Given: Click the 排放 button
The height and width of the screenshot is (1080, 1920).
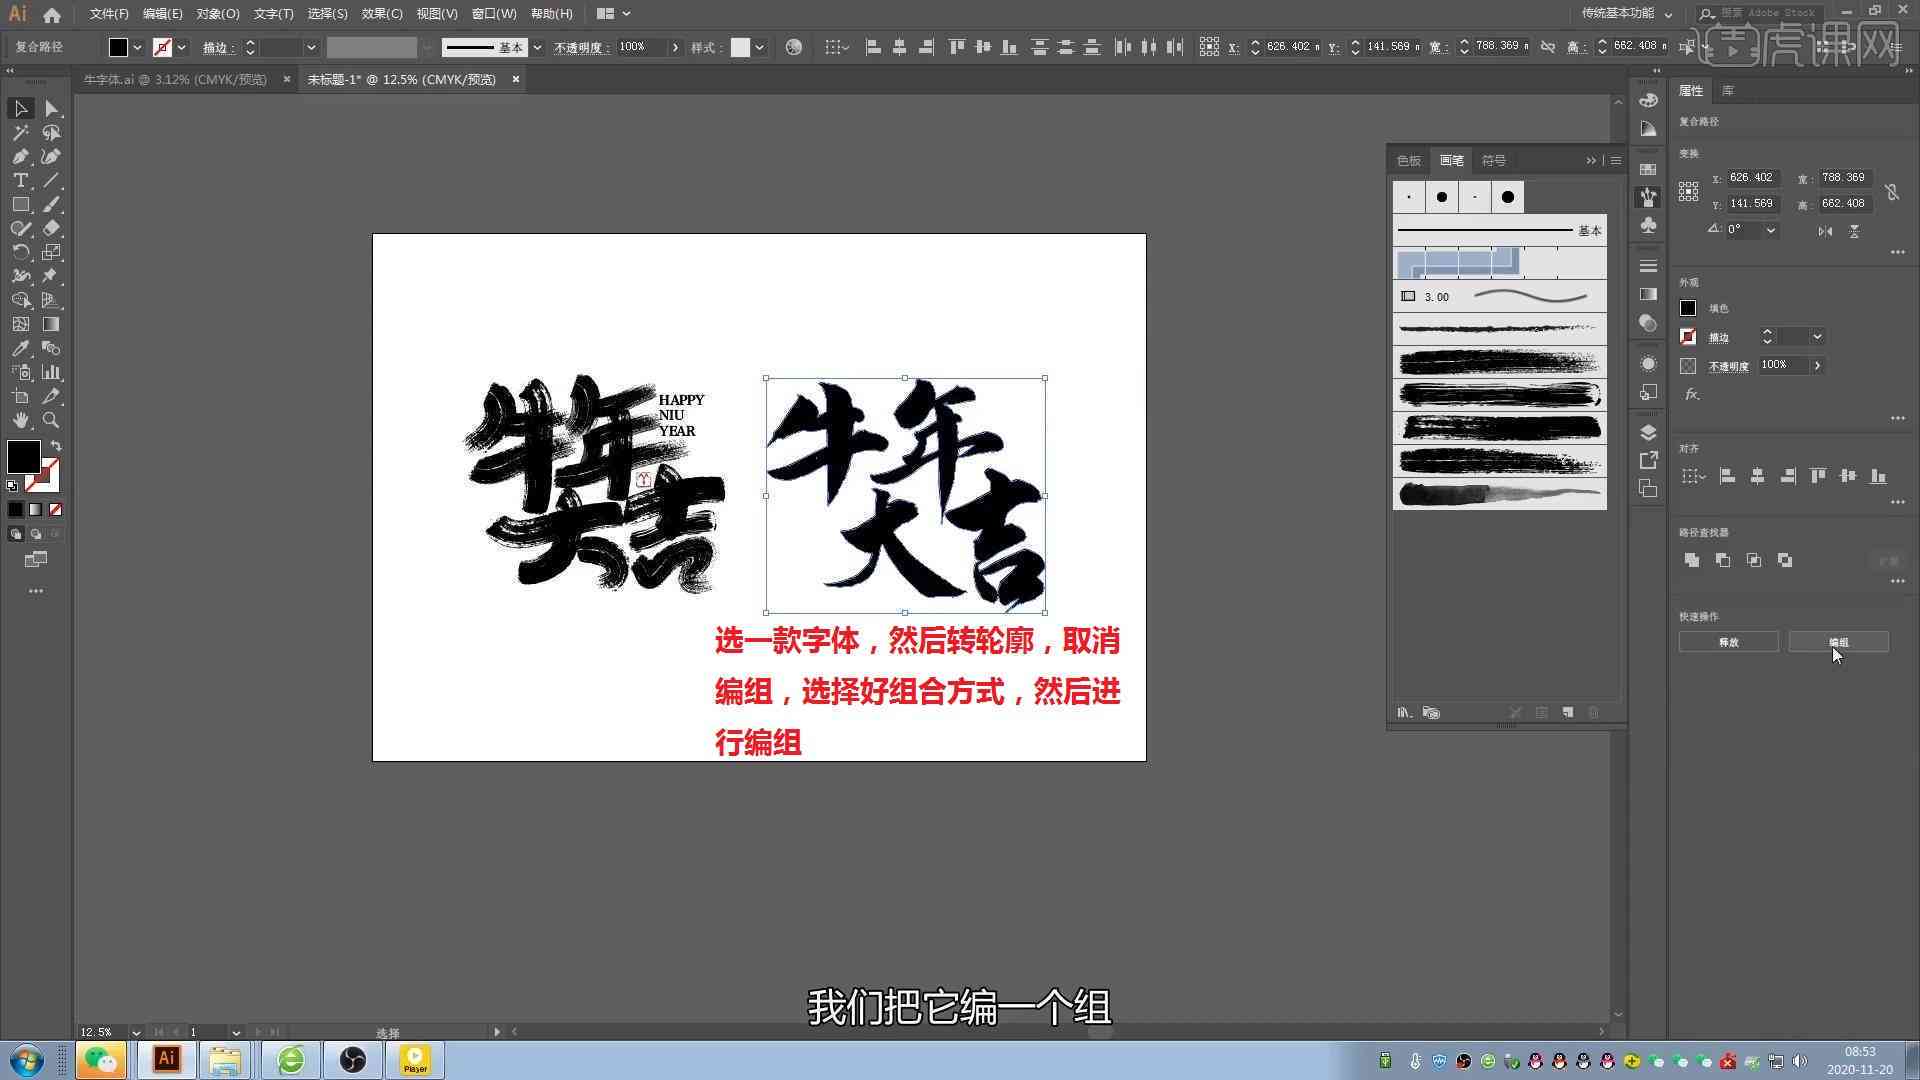Looking at the screenshot, I should [1729, 641].
